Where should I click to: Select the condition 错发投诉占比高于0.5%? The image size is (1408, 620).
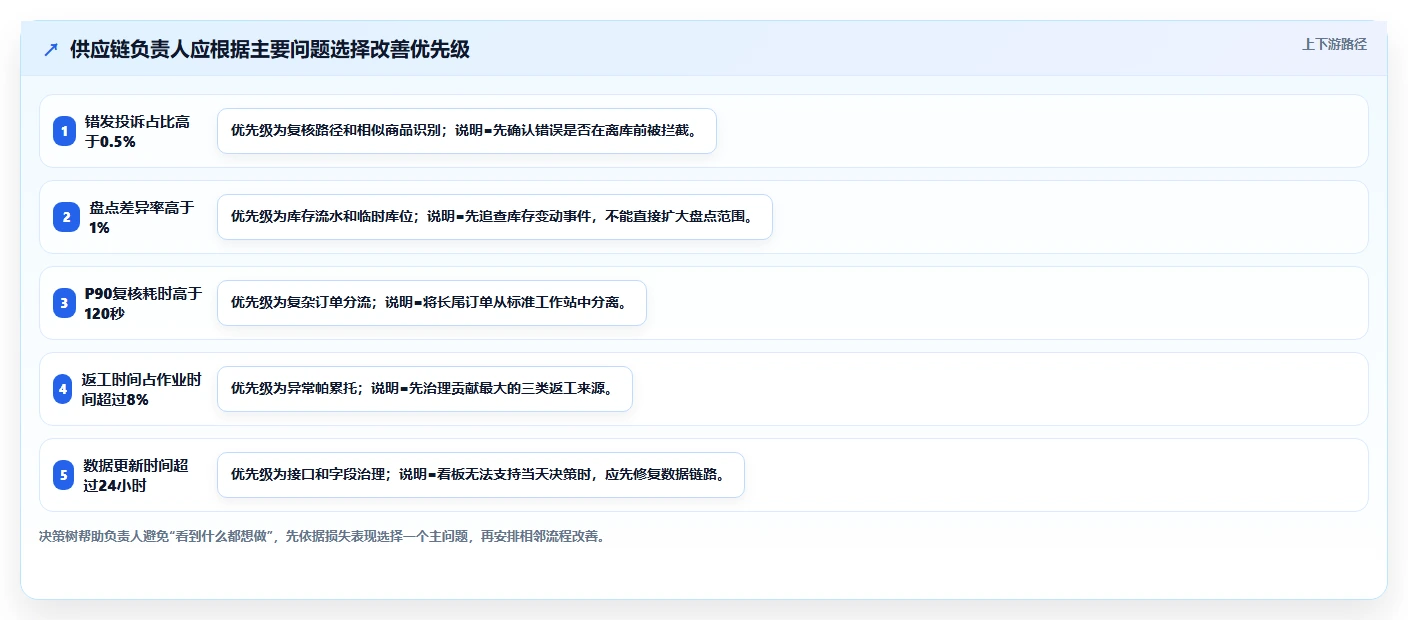click(x=137, y=131)
